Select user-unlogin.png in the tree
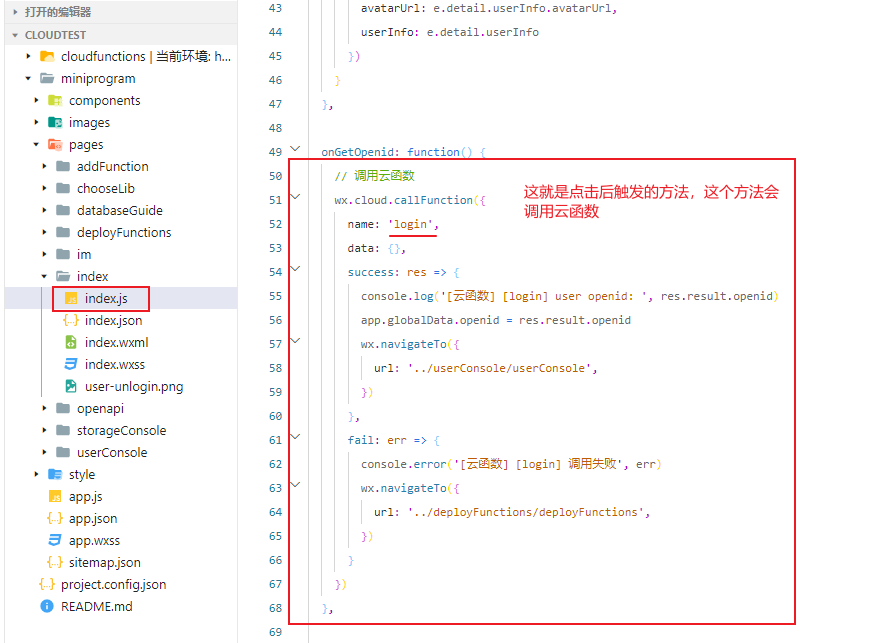The height and width of the screenshot is (643, 872). pyautogui.click(x=134, y=387)
